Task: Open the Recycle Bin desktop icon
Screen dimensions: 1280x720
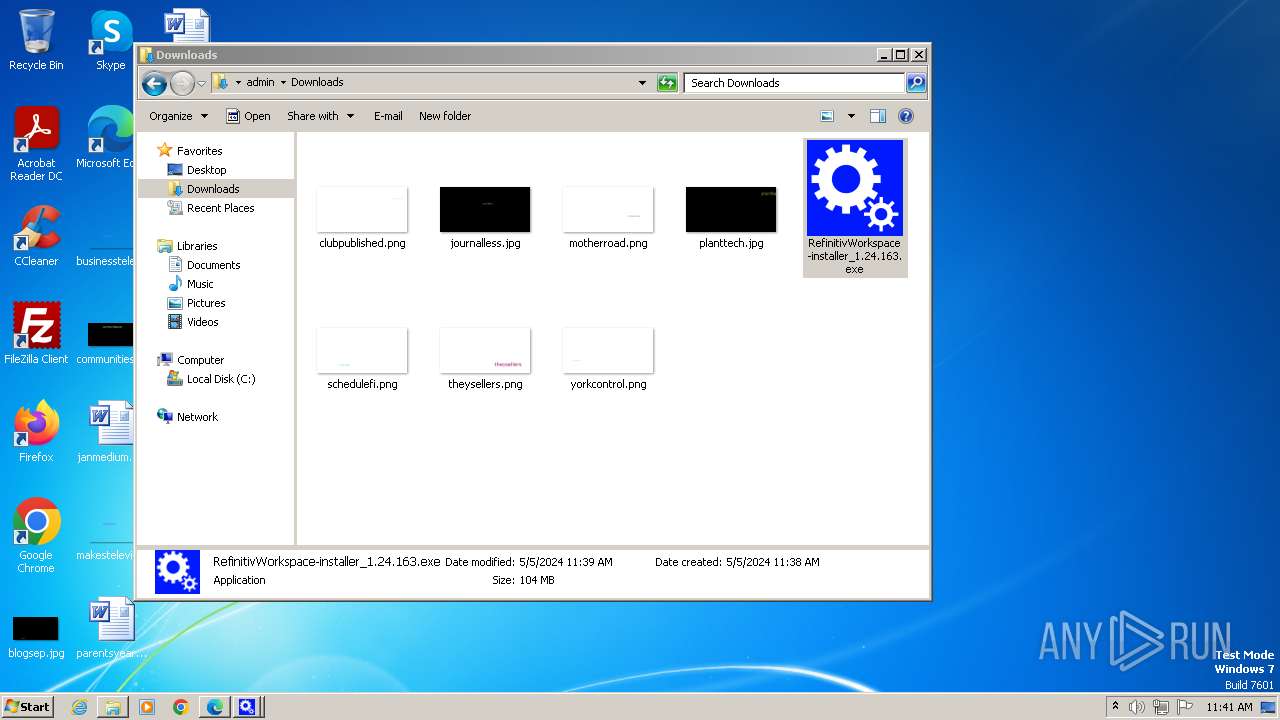Action: tap(36, 40)
